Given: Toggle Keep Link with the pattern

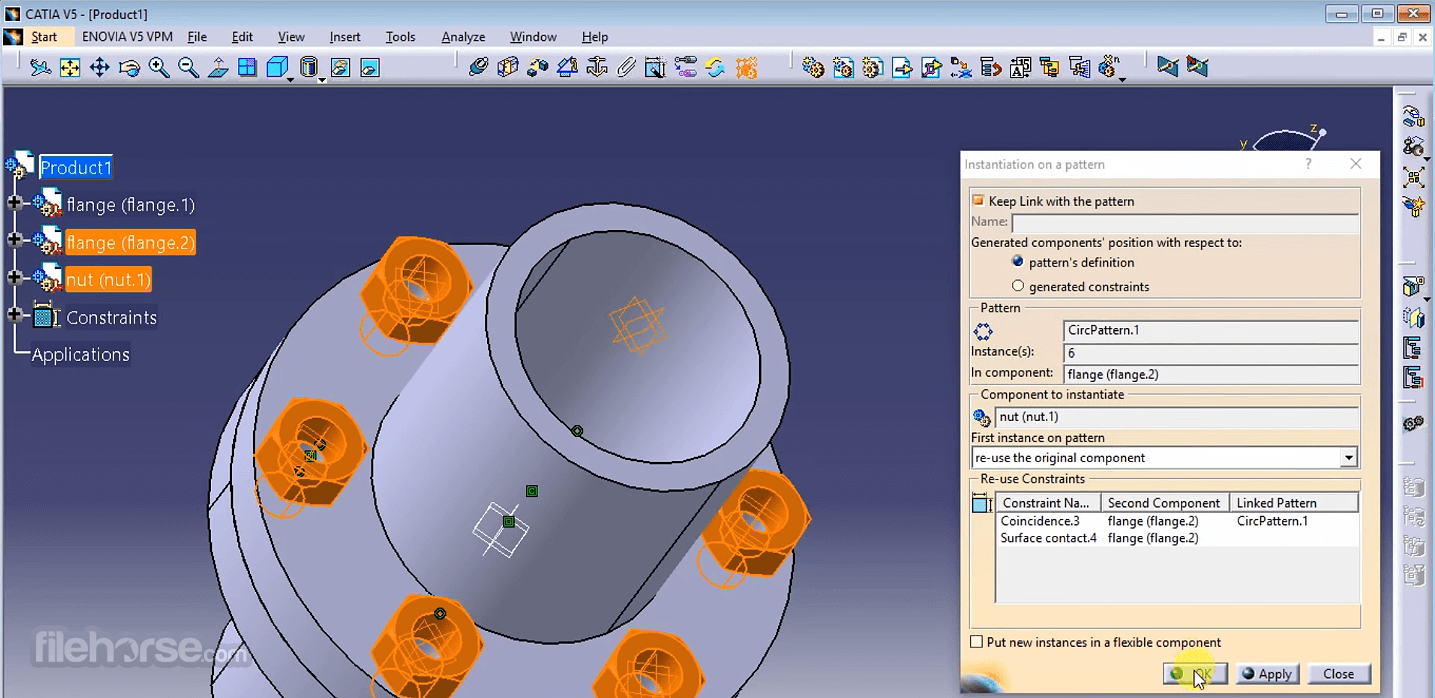Looking at the screenshot, I should tap(978, 201).
